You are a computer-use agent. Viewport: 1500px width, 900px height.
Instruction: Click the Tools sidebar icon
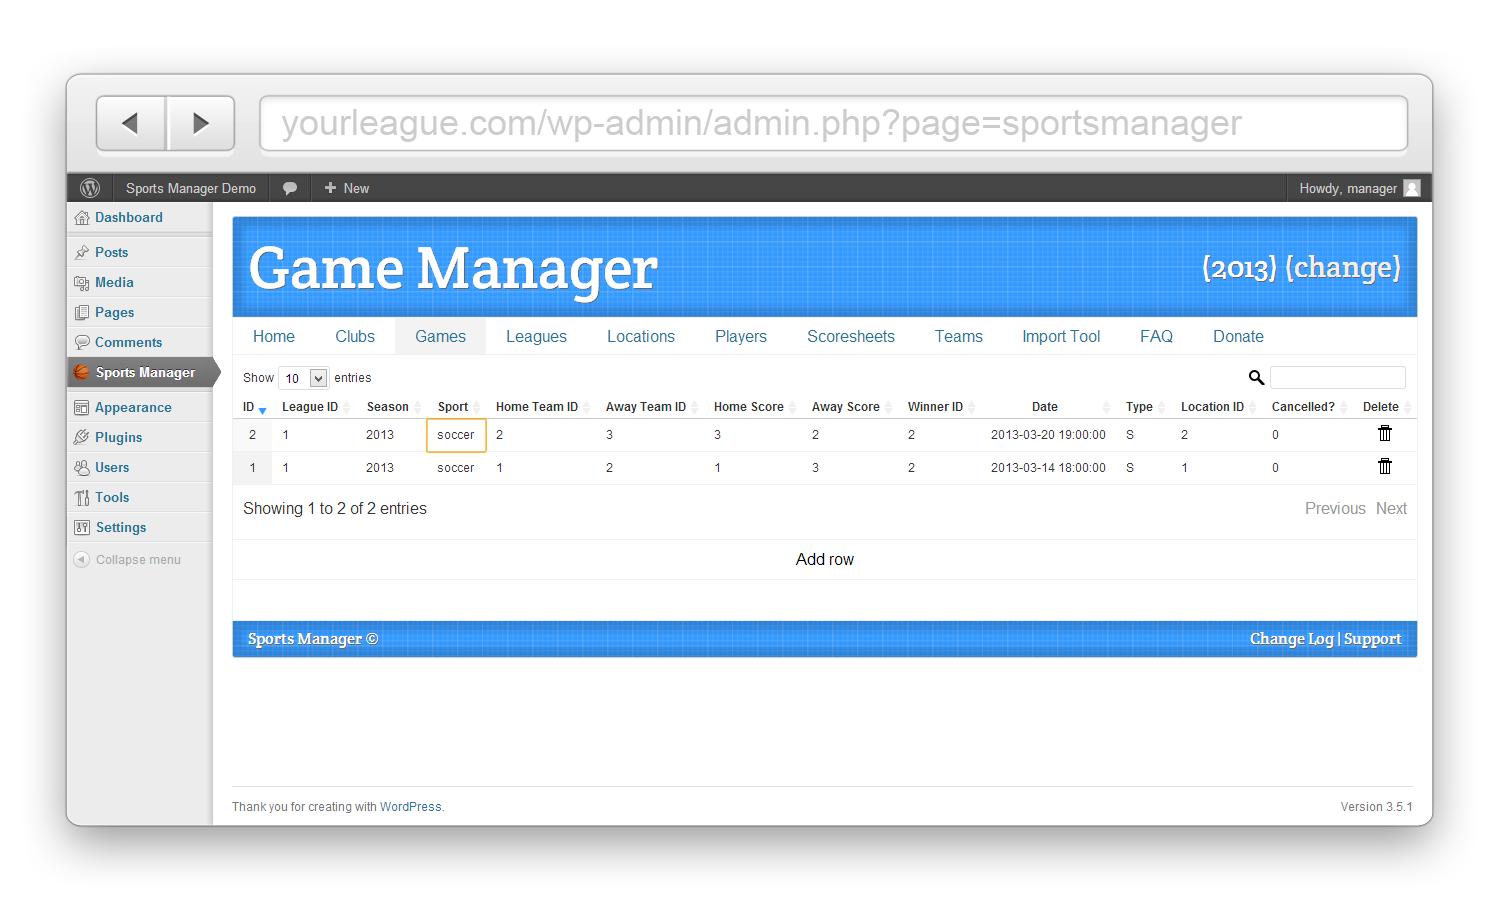[82, 498]
